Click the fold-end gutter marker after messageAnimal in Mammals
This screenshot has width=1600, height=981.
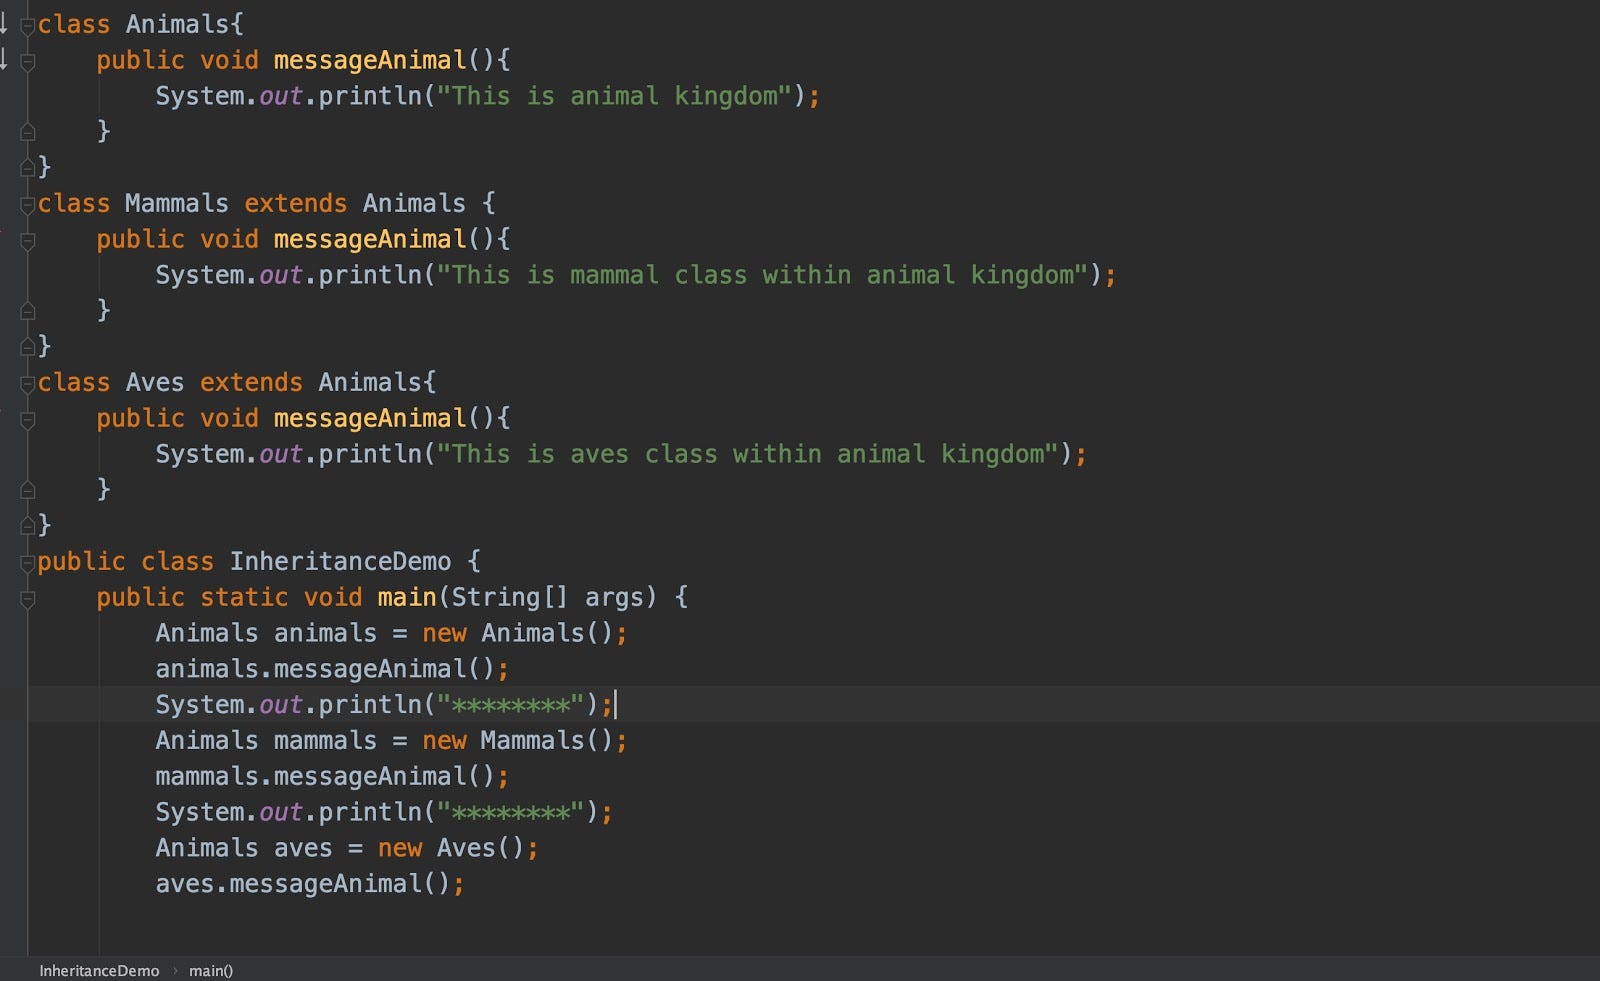(x=27, y=309)
